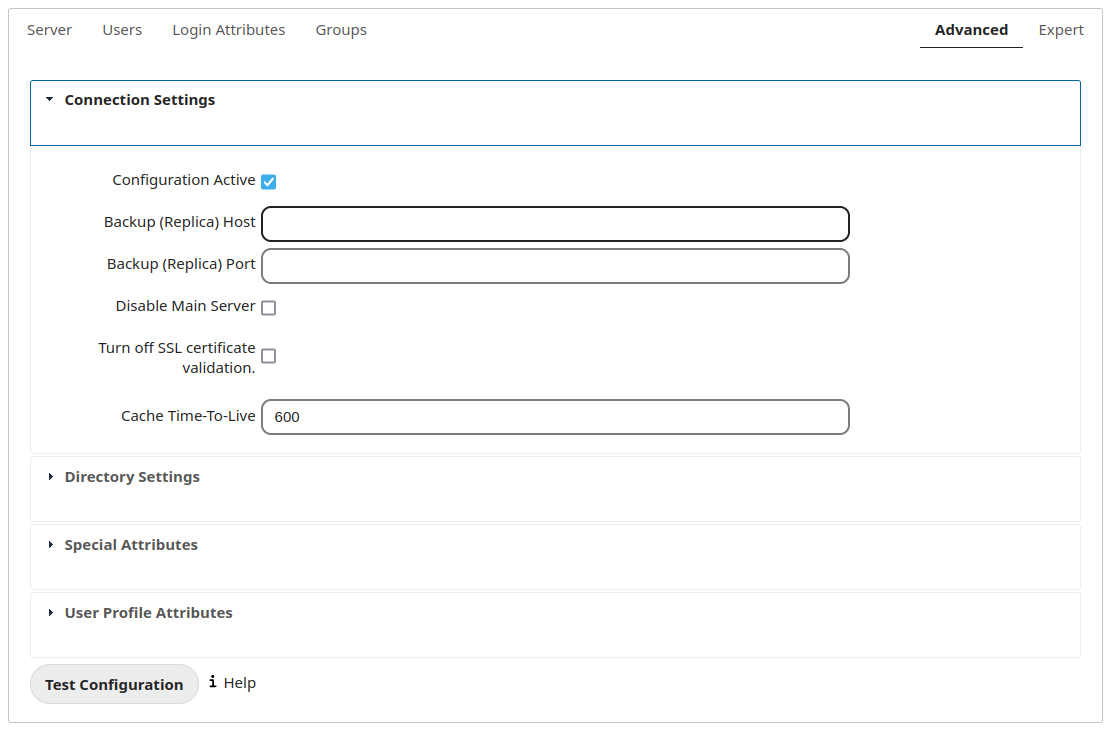Click the info icon next to Help
This screenshot has width=1114, height=735.
213,682
